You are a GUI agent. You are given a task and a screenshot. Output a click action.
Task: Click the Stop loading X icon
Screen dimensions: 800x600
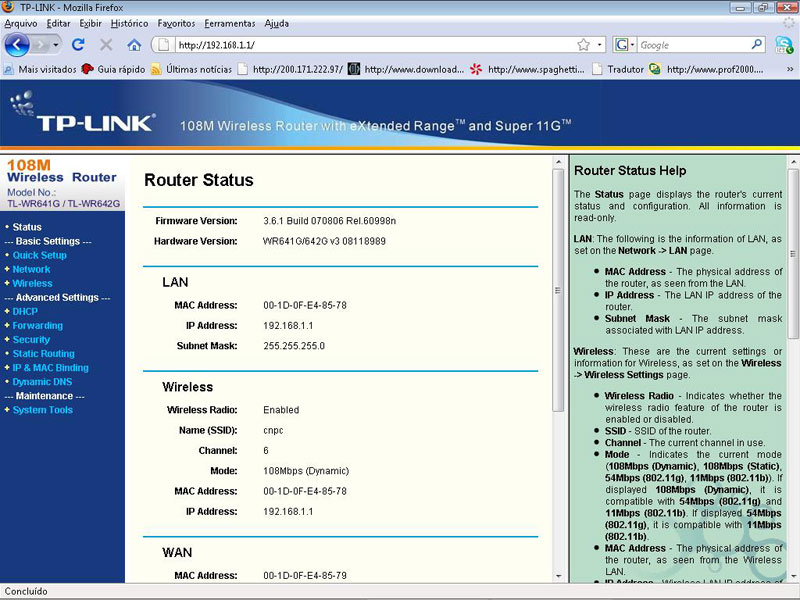pos(106,45)
